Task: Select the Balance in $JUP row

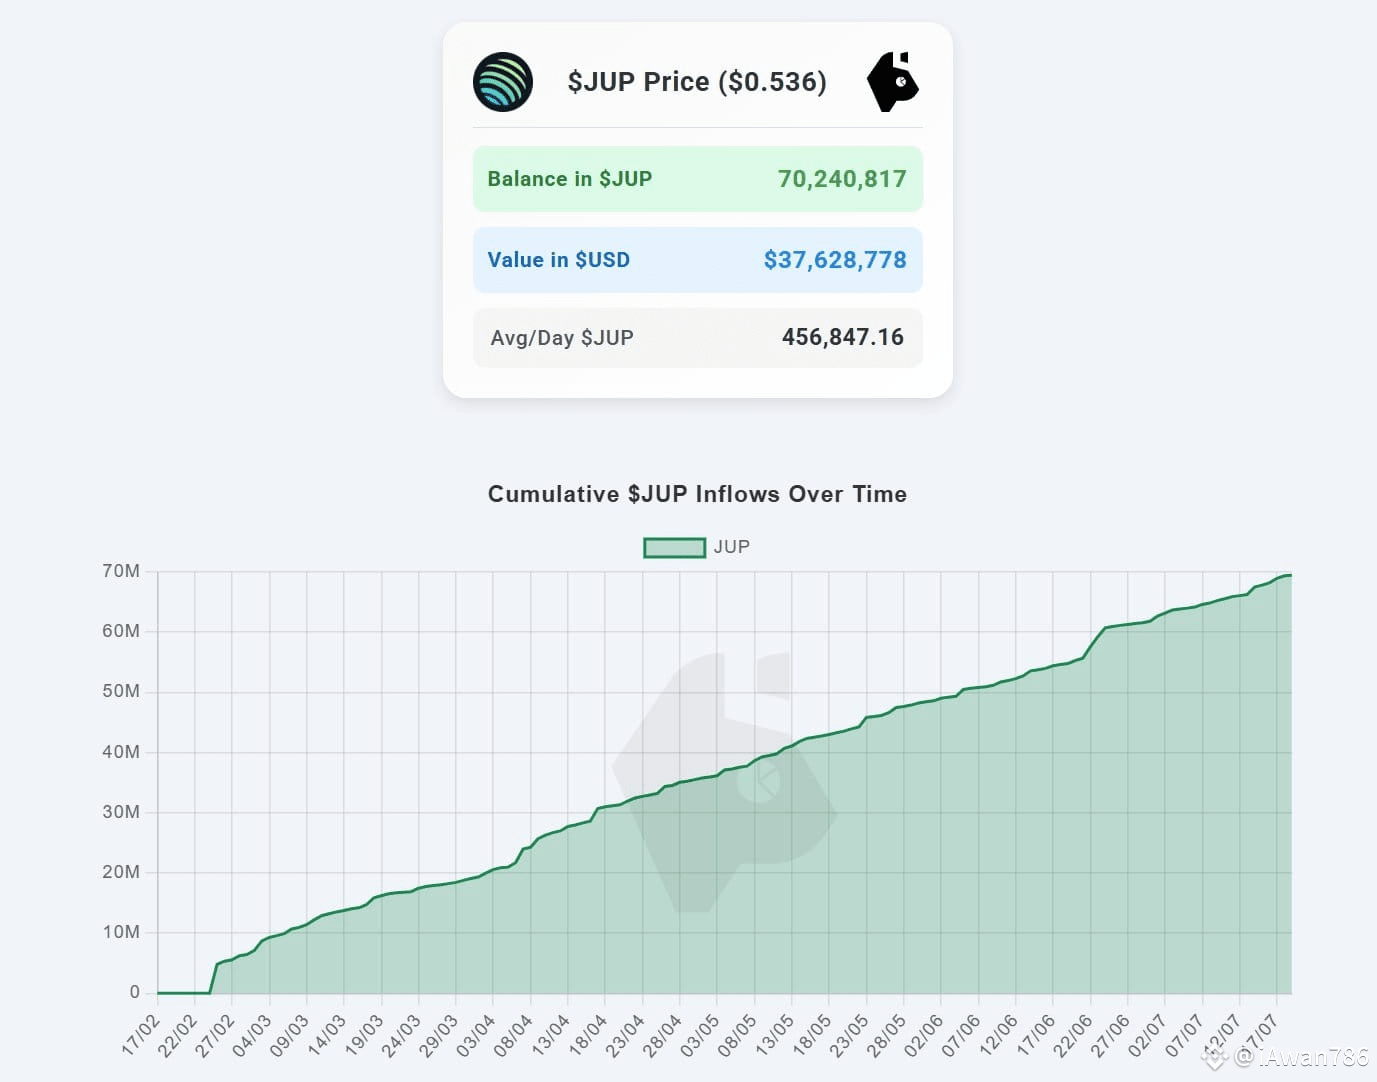Action: [697, 179]
